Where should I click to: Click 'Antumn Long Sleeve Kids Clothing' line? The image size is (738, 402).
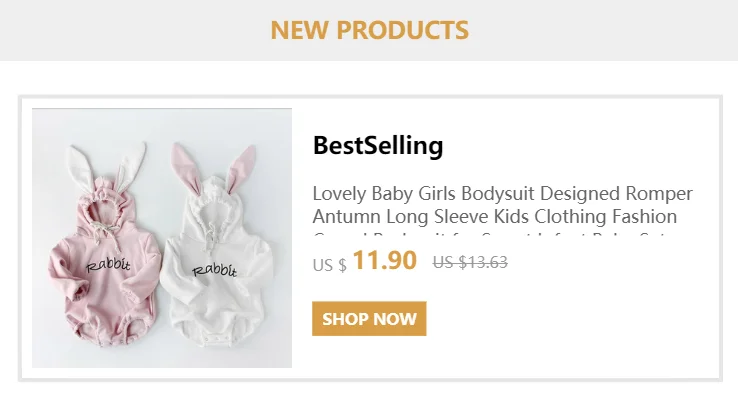[x=495, y=216]
